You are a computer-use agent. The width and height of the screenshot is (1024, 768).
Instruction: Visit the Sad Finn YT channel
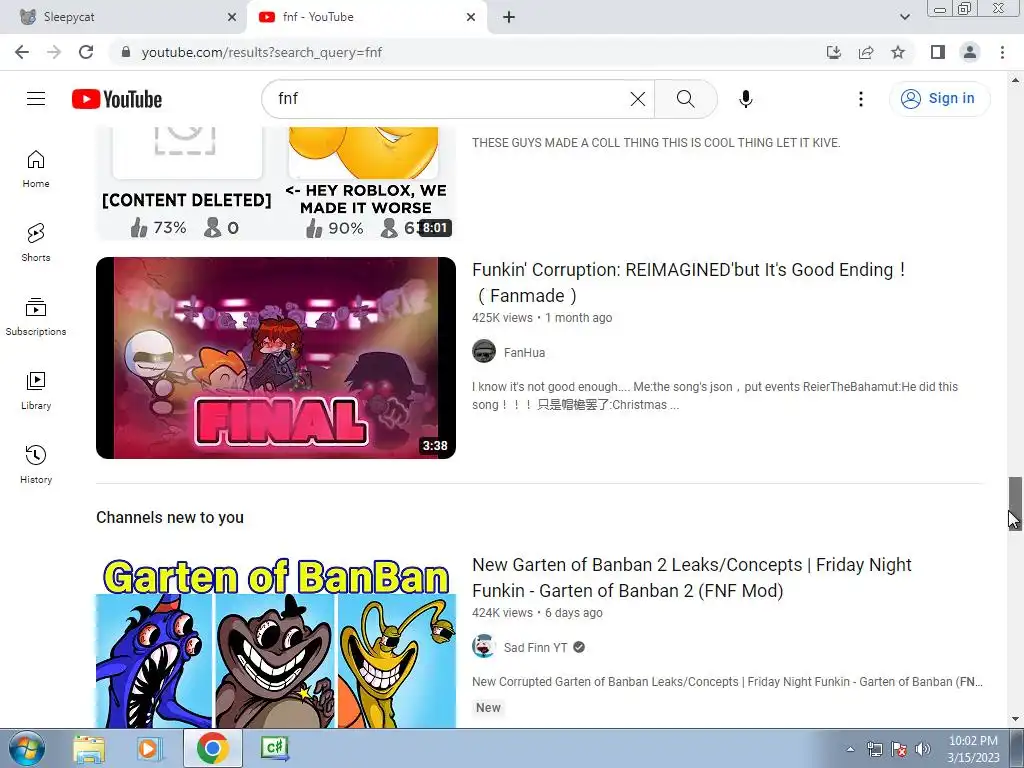click(x=535, y=647)
